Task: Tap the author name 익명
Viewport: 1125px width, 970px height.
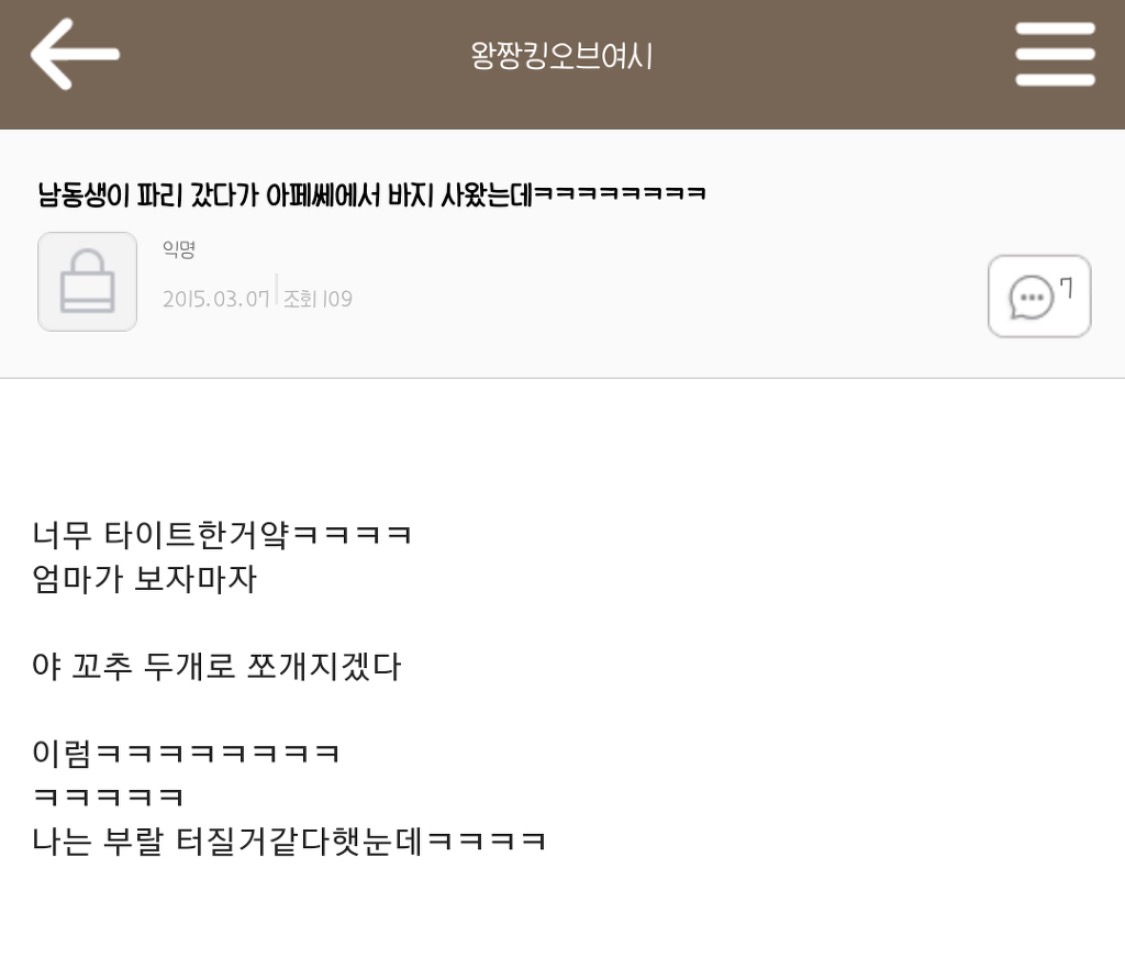Action: pyautogui.click(x=179, y=249)
